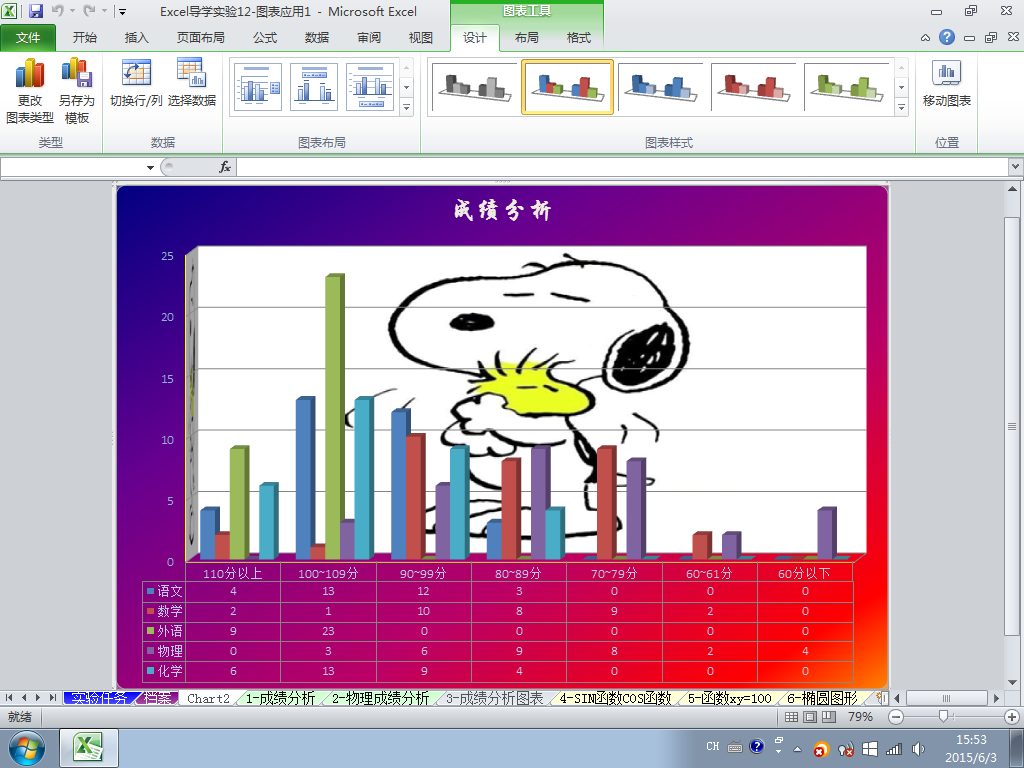1024x768 pixels.
Task: Select sheet tab 3-成绩分析图表
Action: click(x=494, y=698)
